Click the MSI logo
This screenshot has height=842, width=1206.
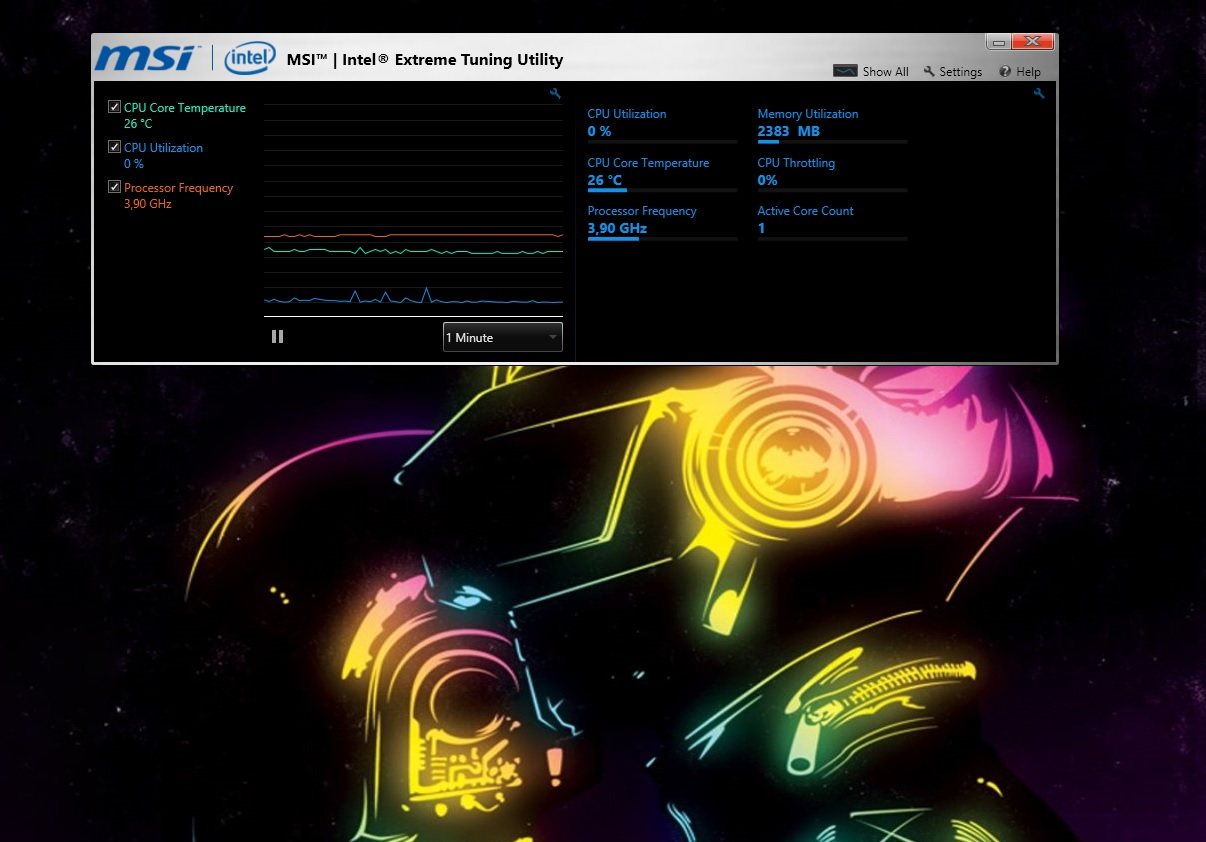click(x=148, y=58)
